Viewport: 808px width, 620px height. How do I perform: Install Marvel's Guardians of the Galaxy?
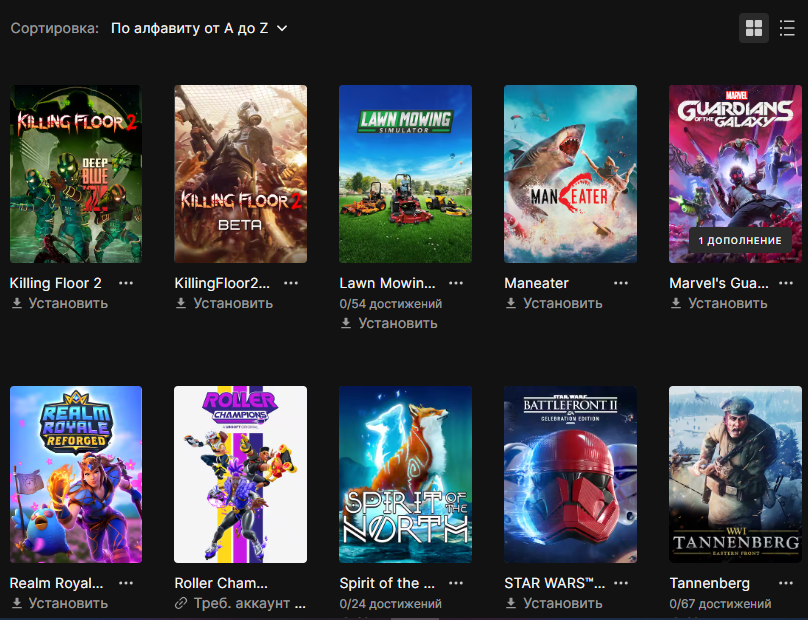(728, 303)
